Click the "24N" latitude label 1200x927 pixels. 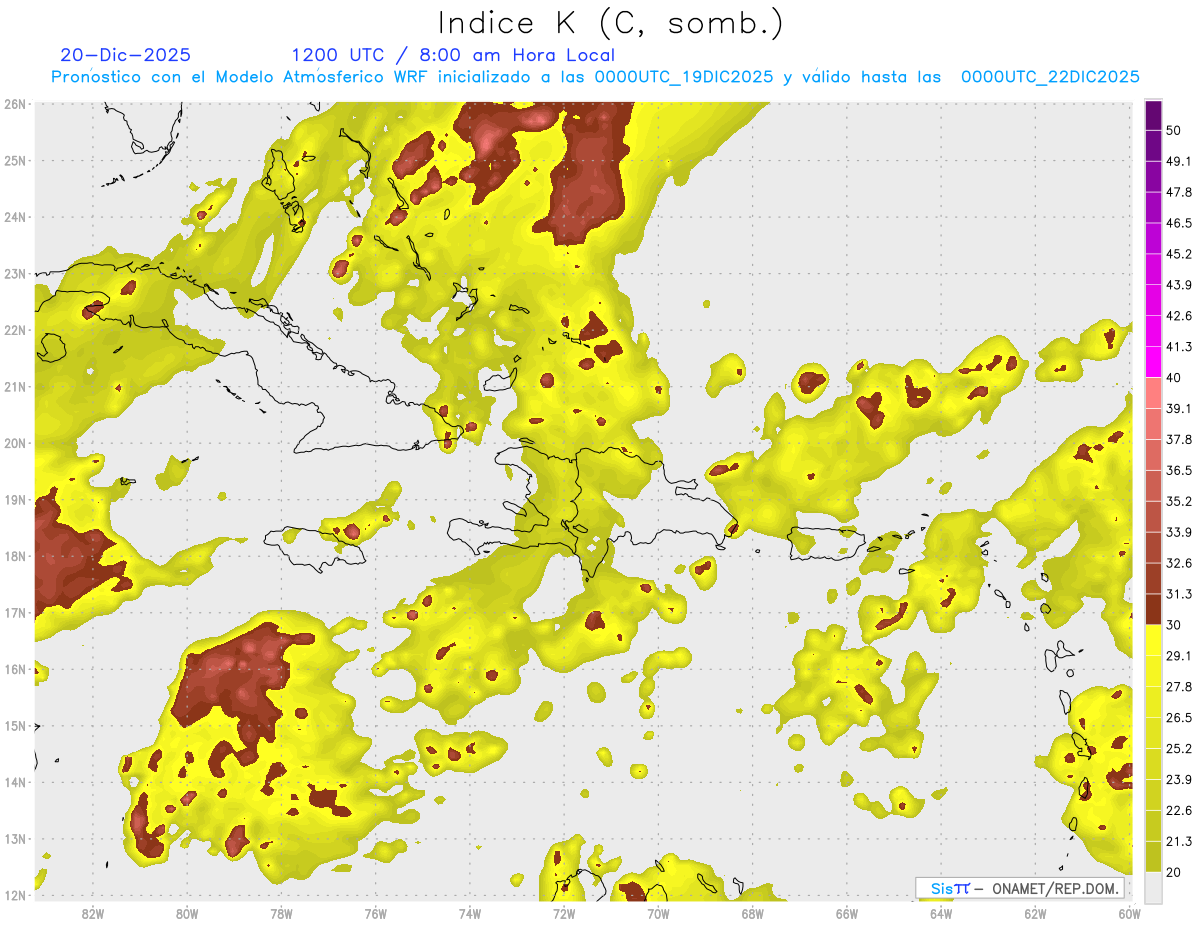(15, 217)
